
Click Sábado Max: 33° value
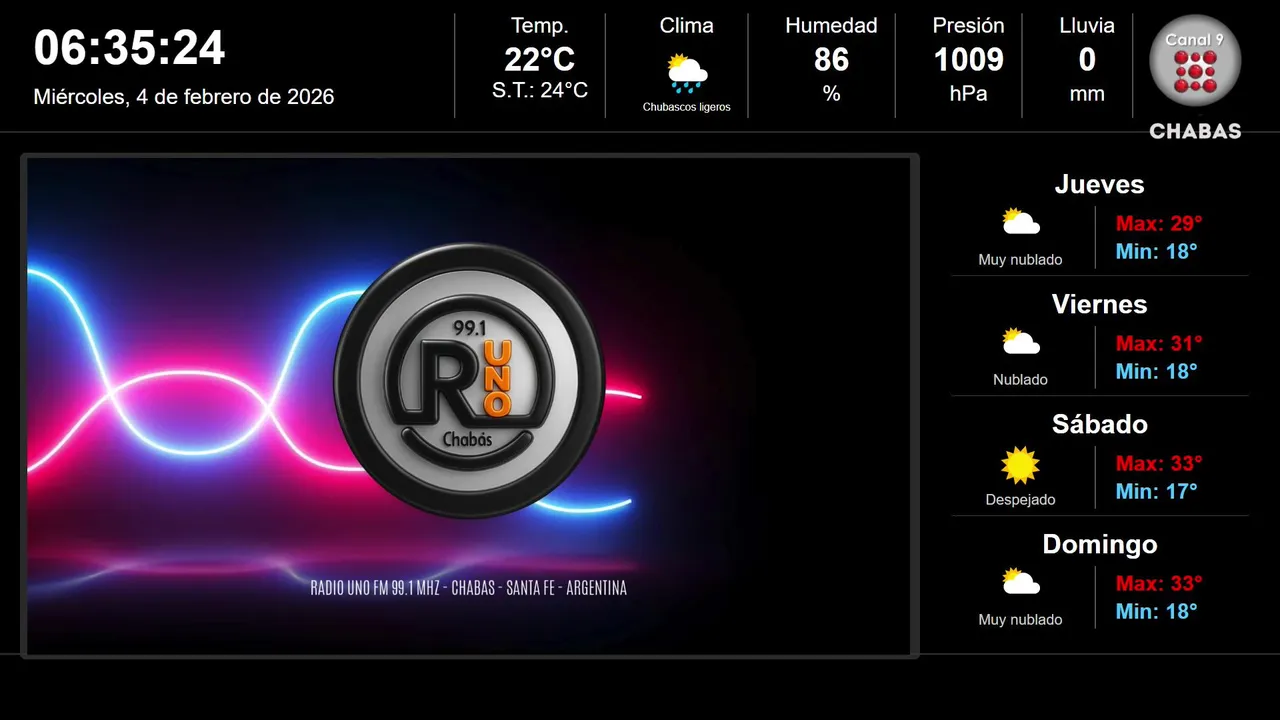(x=1159, y=463)
